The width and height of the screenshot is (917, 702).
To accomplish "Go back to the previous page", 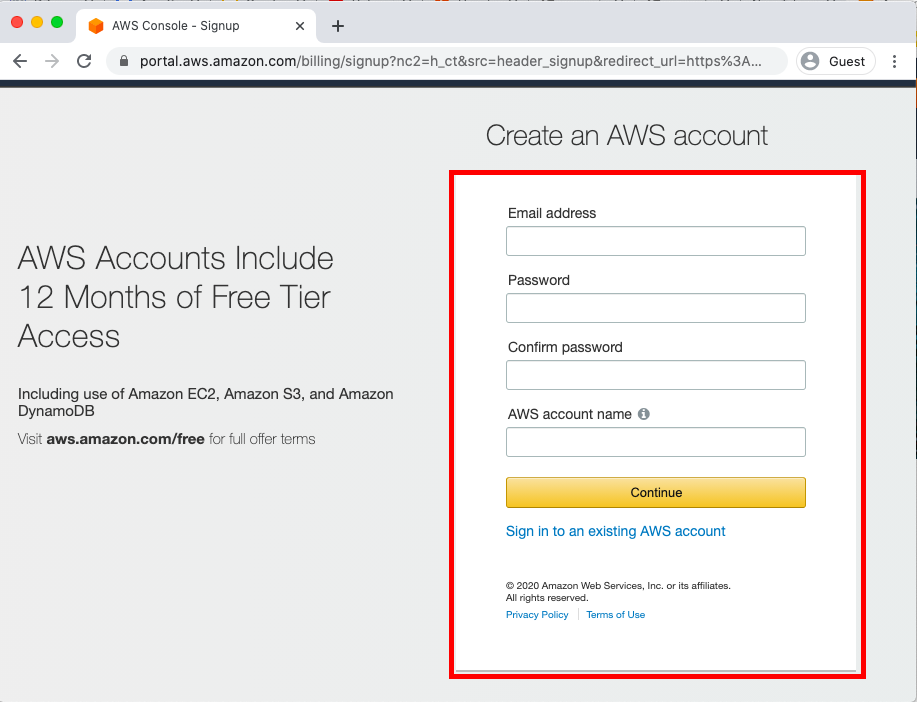I will click(x=20, y=61).
